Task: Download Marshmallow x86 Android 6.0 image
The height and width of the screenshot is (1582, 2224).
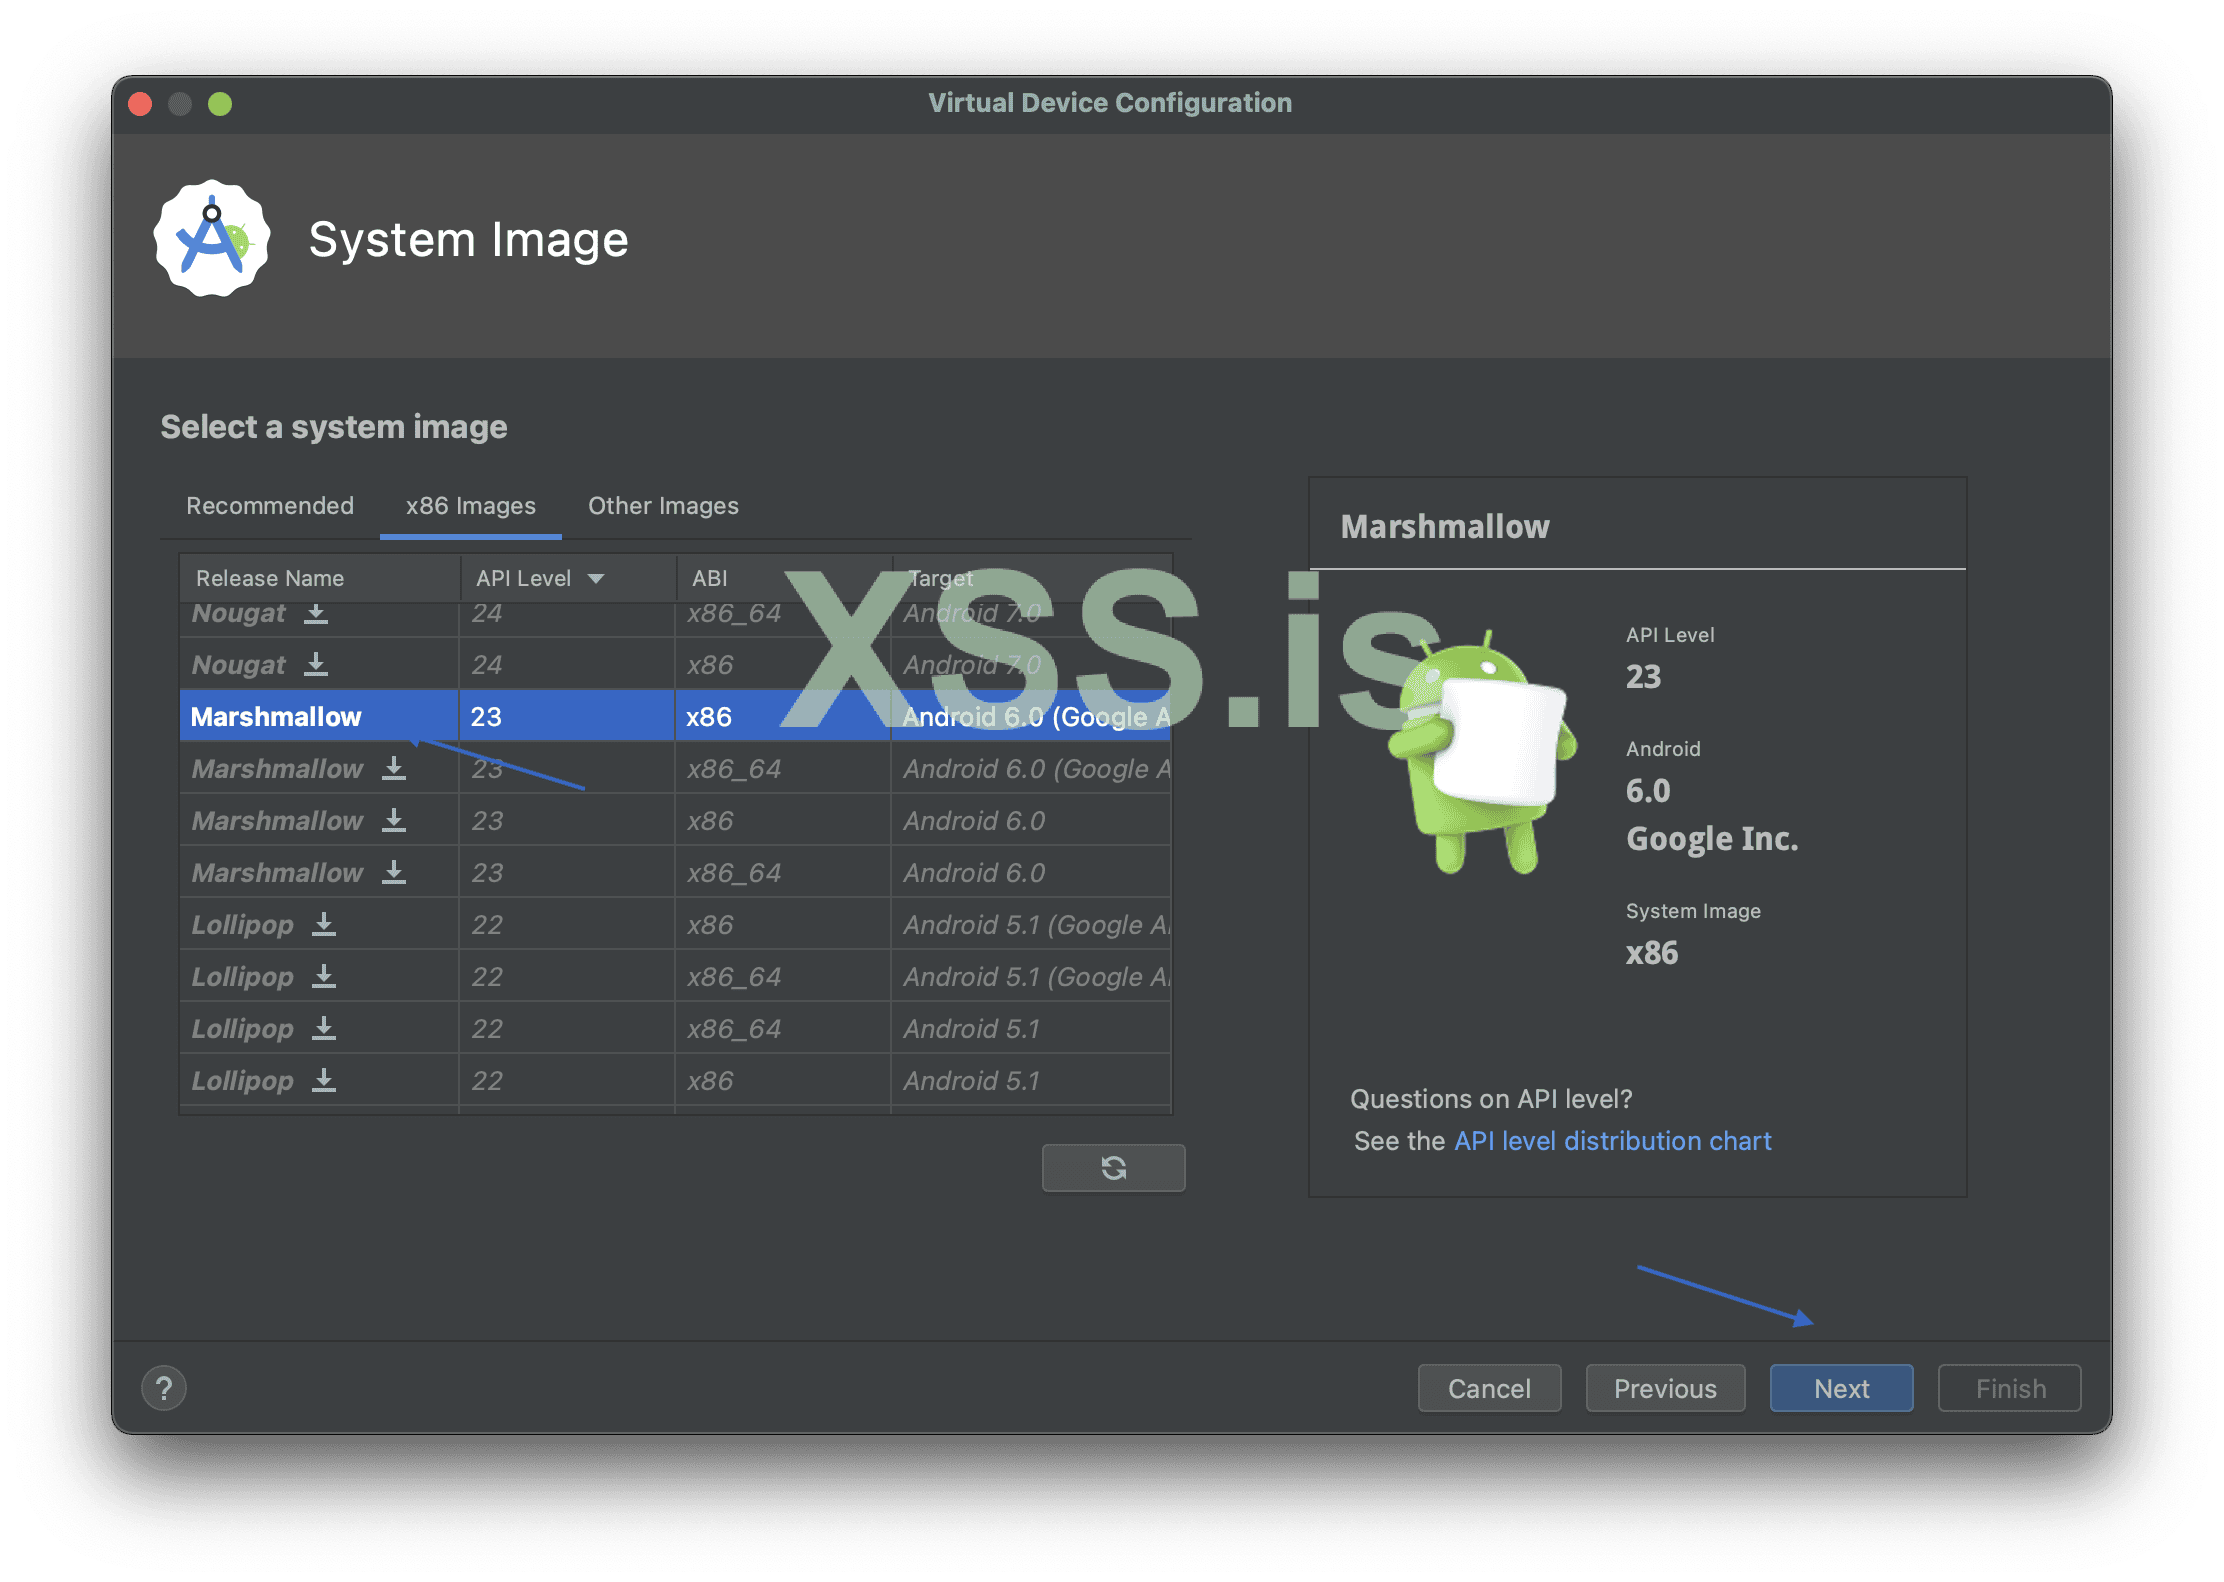Action: tap(394, 821)
